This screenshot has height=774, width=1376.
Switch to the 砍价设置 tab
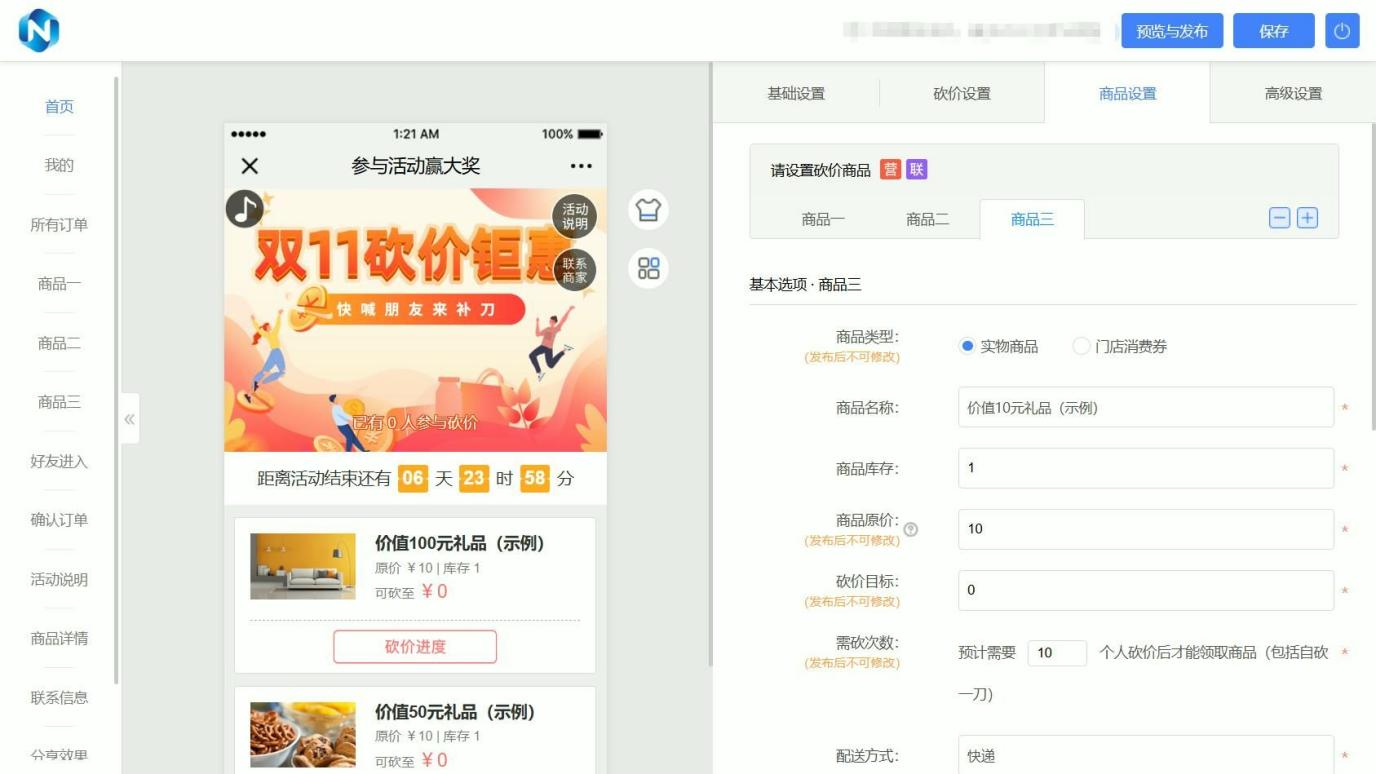(961, 93)
